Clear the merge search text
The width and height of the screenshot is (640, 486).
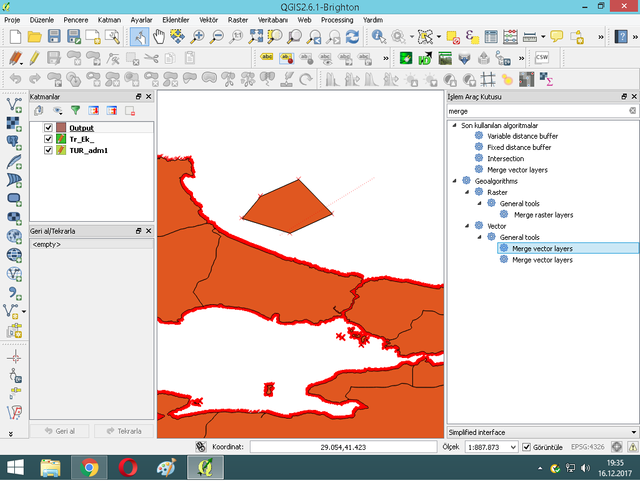coord(632,111)
